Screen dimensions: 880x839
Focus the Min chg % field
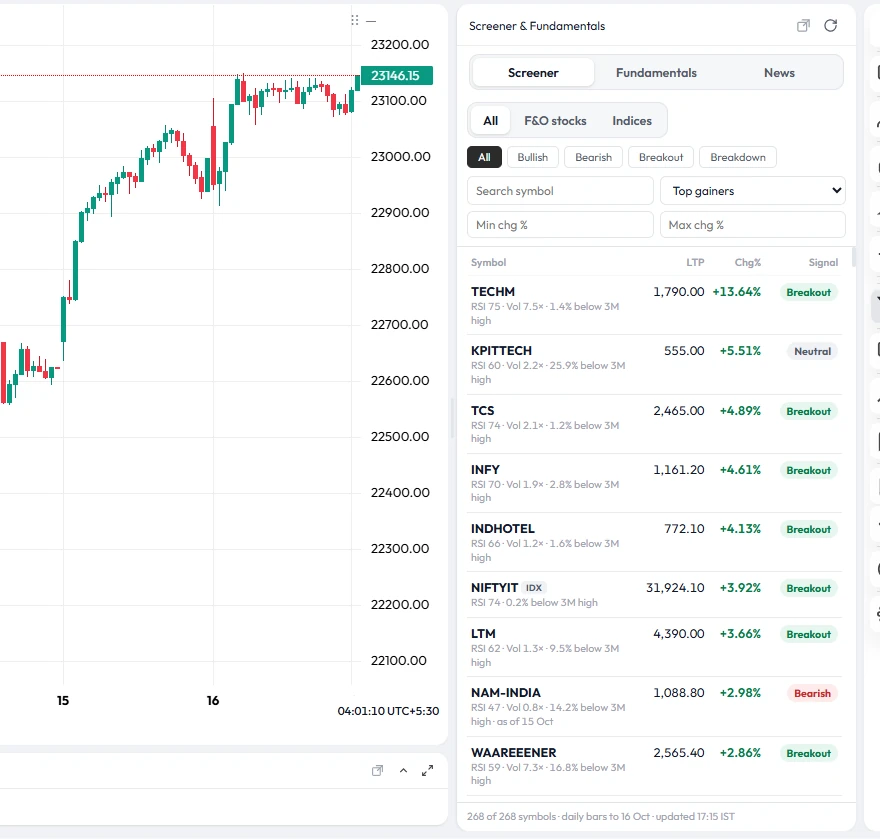pos(560,225)
